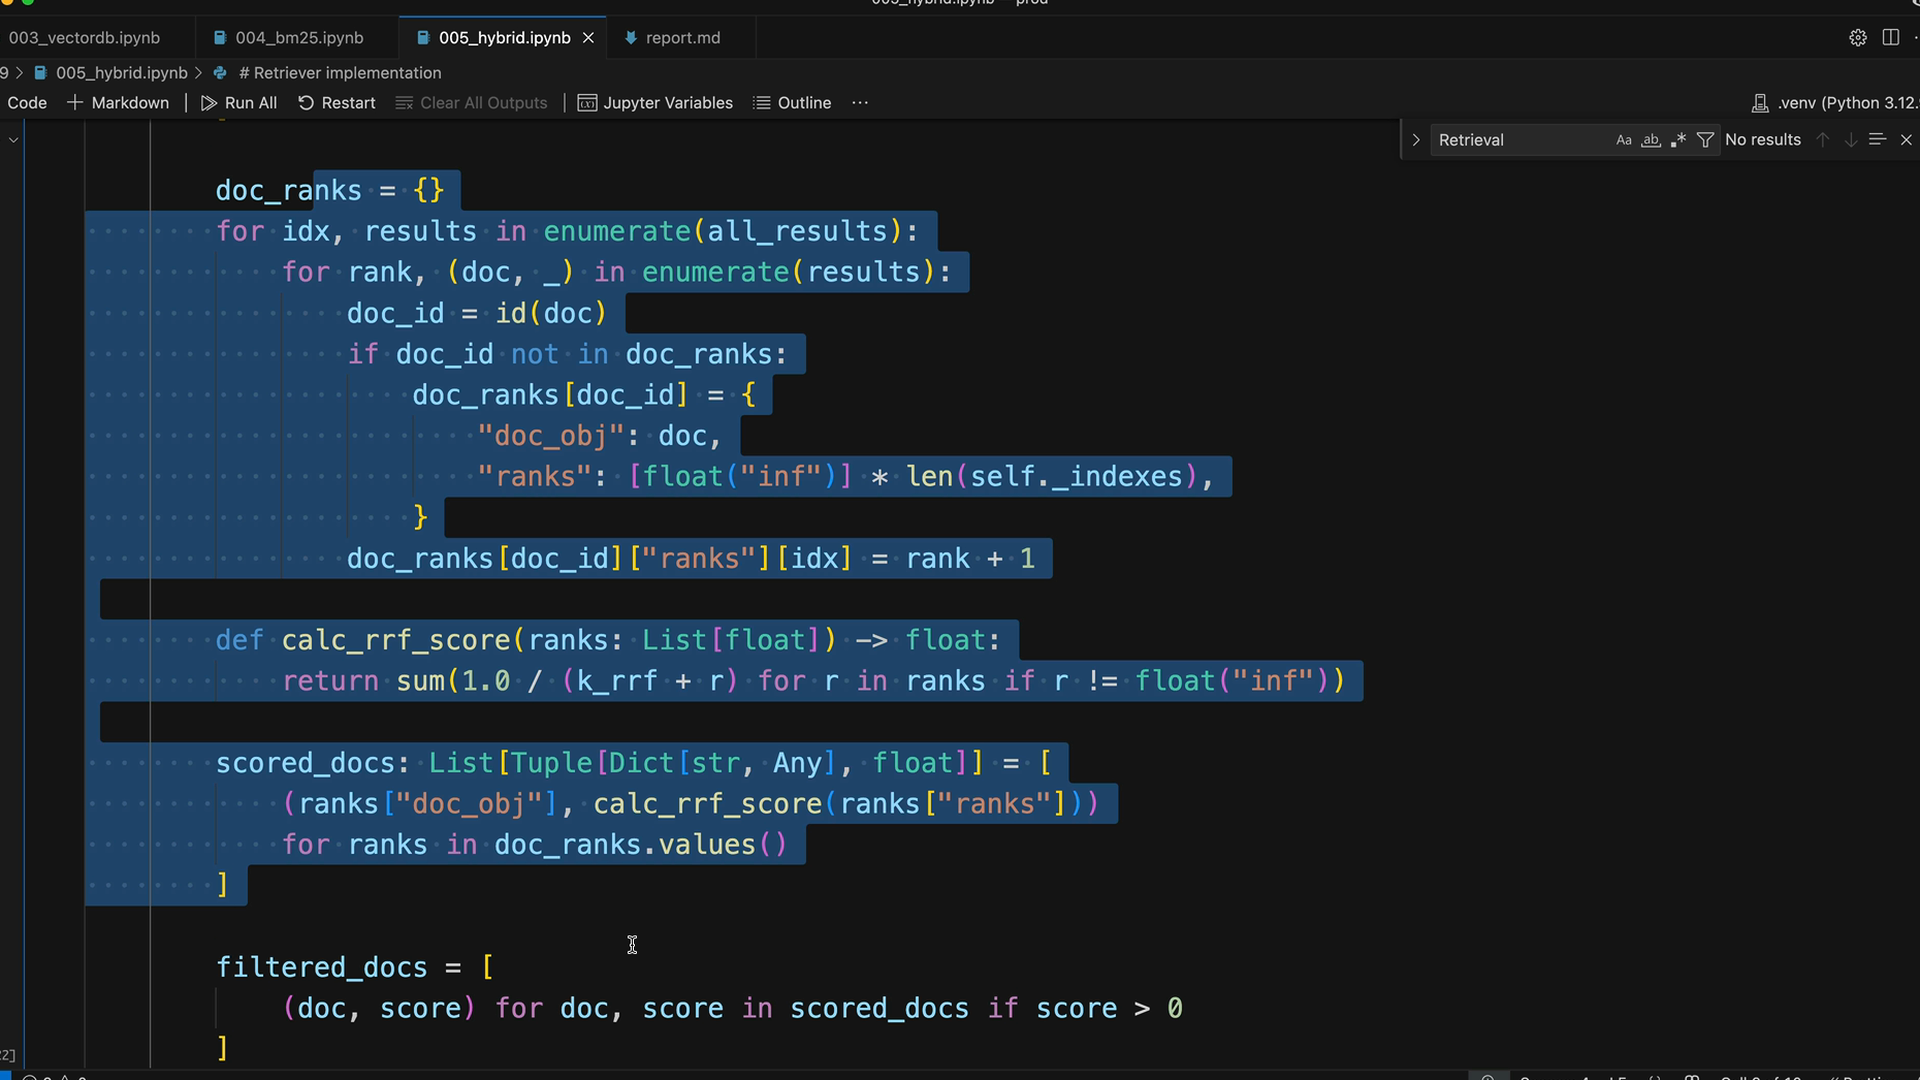
Task: Add a new Markdown cell
Action: 118,103
